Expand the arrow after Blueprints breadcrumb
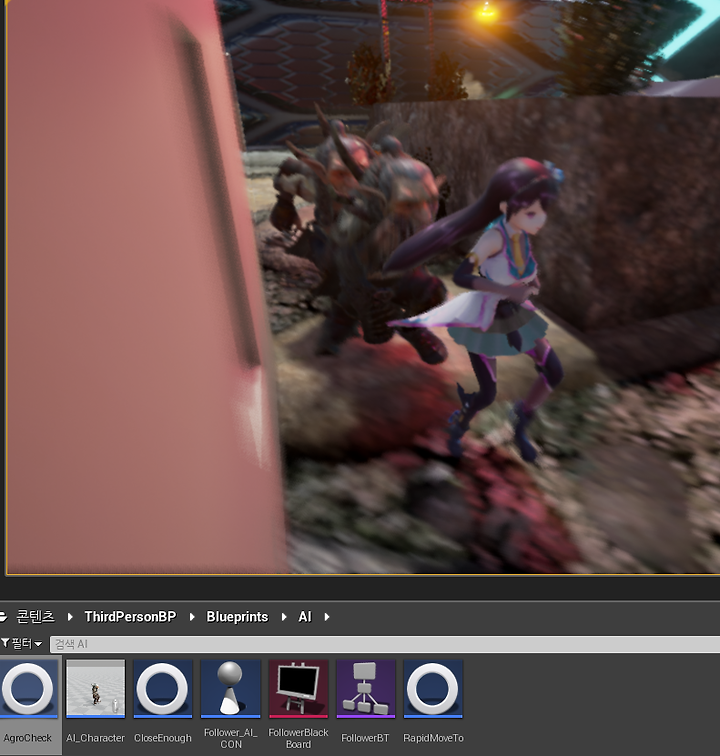Screen dimensions: 720x756 (284, 617)
